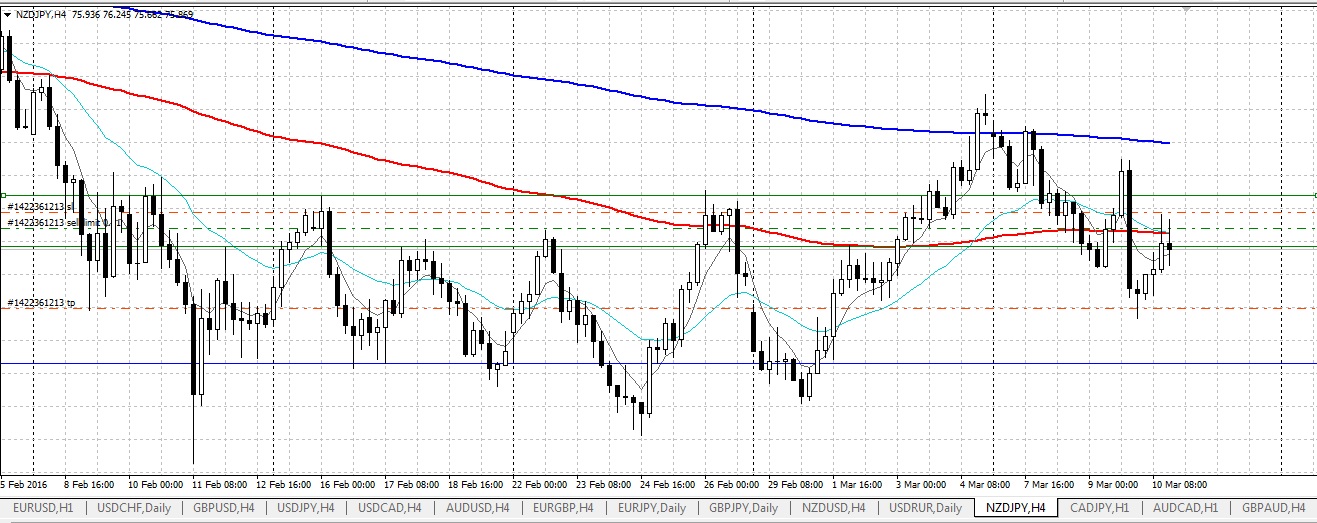
Task: Click the 16 Feb 00:00 time label
Action: tap(348, 484)
